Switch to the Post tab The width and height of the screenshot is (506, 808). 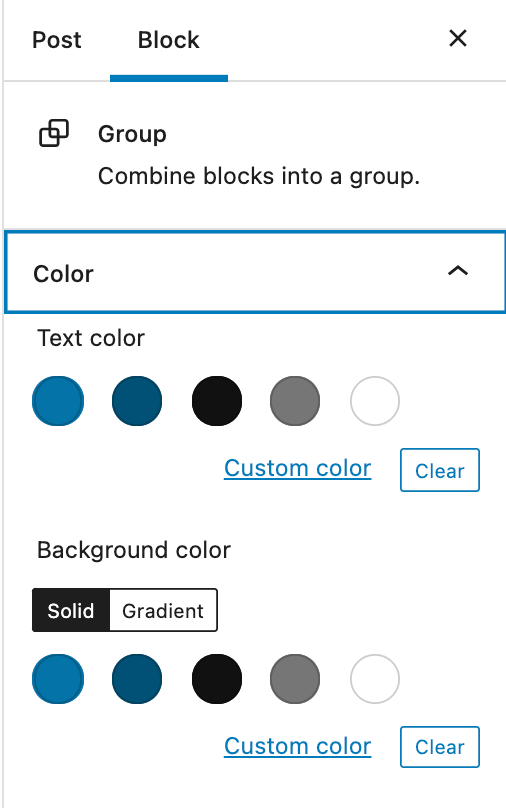pos(57,40)
